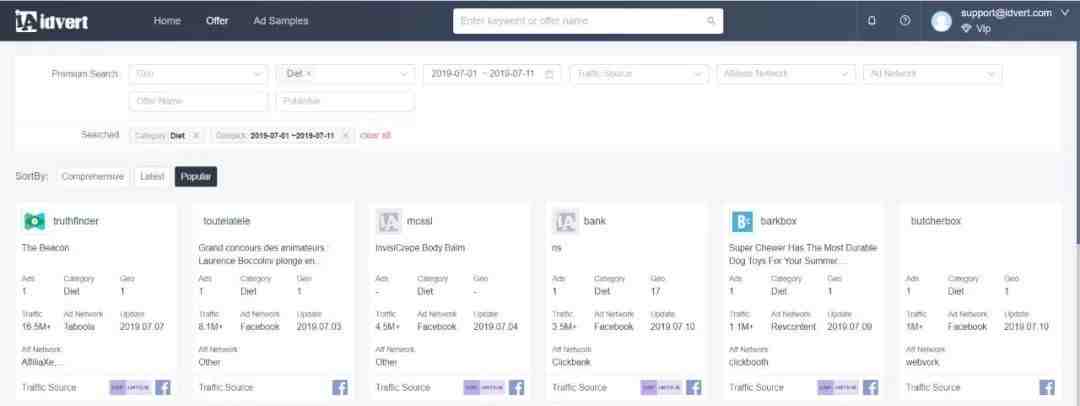
Task: Open the toutelatele offer title
Action: (x=227, y=221)
